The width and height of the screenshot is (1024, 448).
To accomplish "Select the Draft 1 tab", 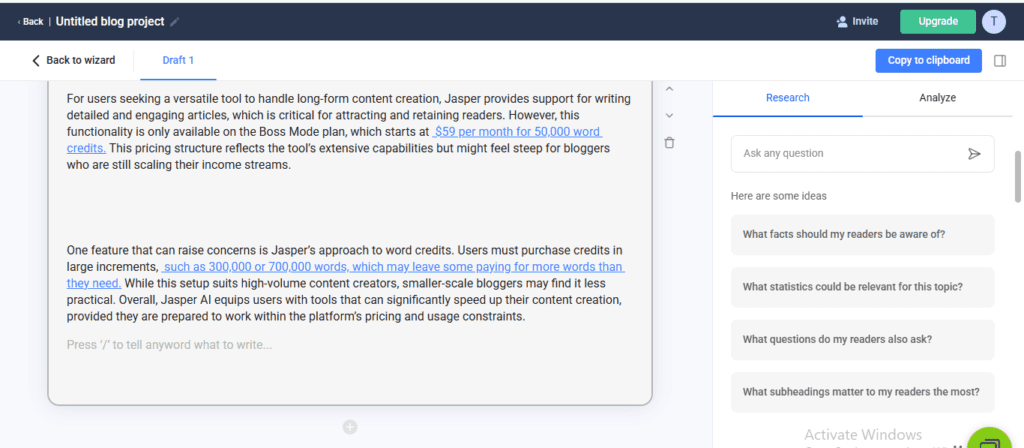I will [178, 60].
